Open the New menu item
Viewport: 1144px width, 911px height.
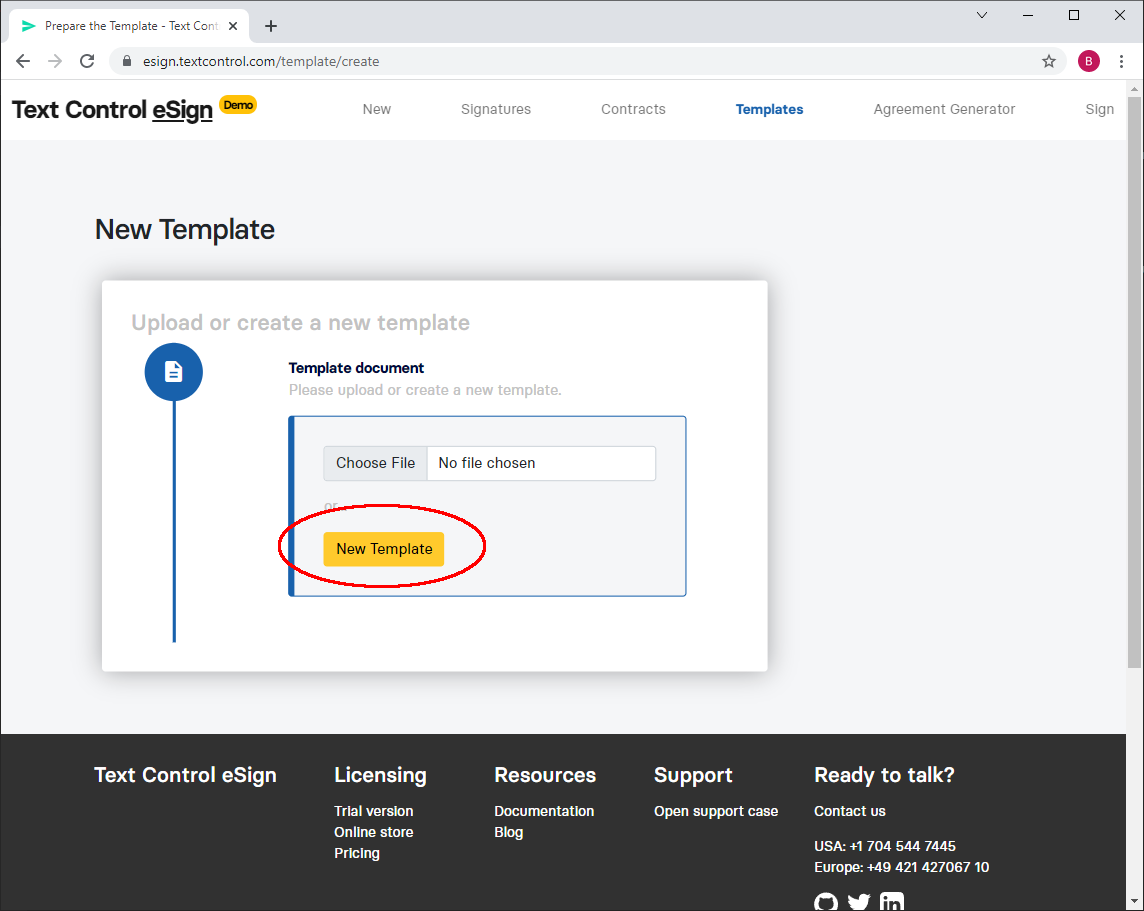point(377,109)
